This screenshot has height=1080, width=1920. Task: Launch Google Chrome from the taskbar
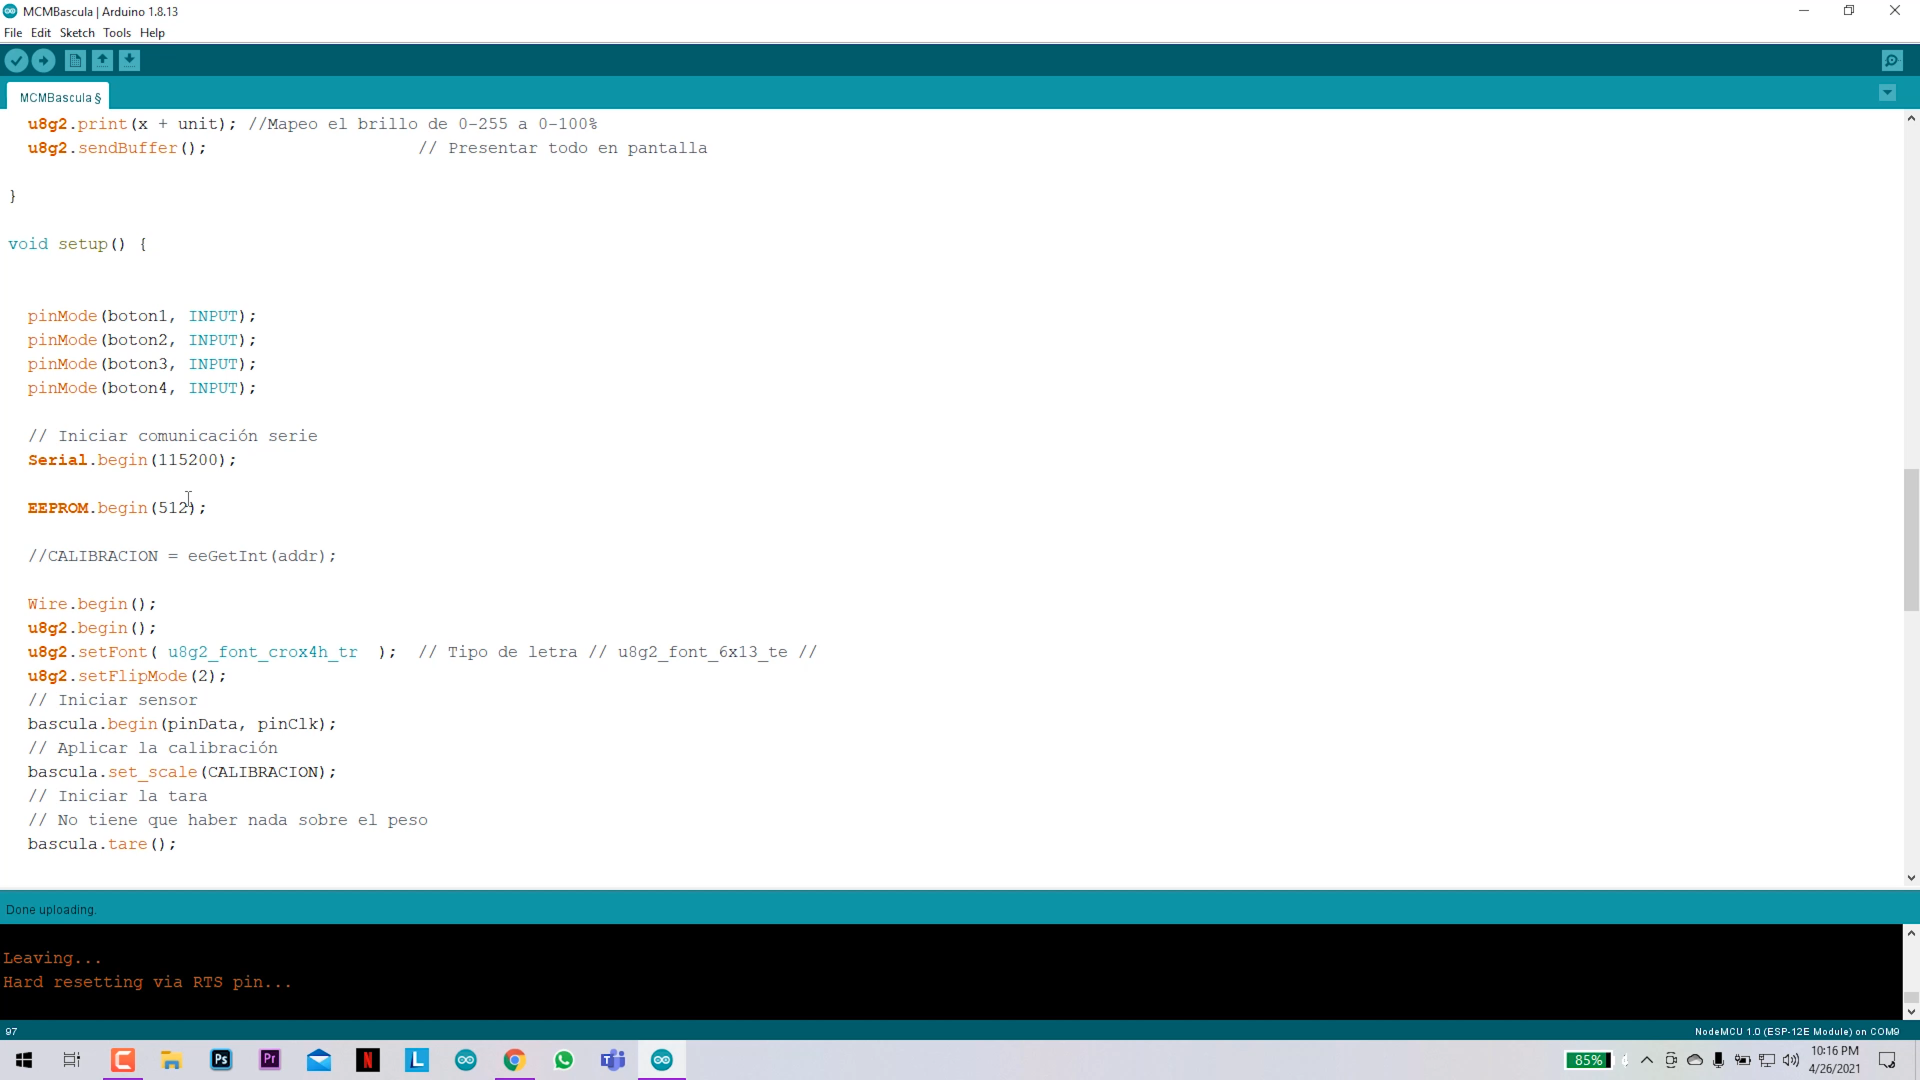(x=514, y=1060)
